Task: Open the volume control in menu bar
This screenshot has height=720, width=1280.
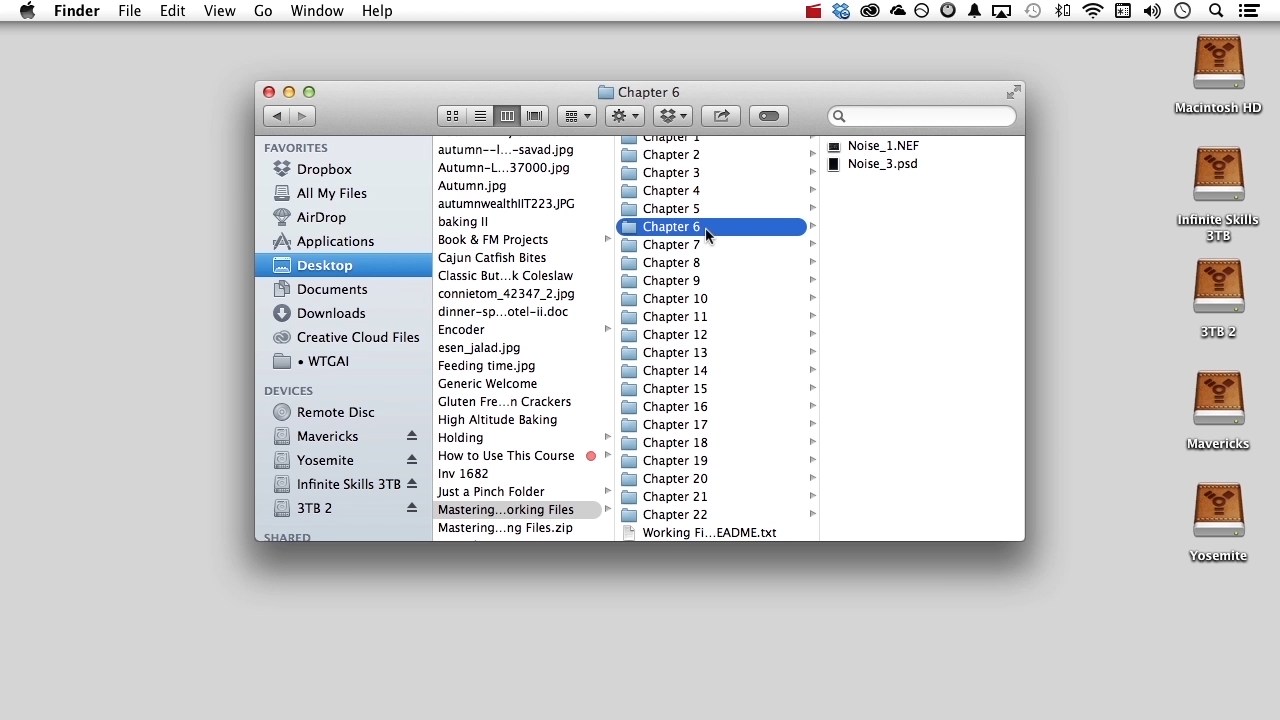Action: coord(1152,11)
